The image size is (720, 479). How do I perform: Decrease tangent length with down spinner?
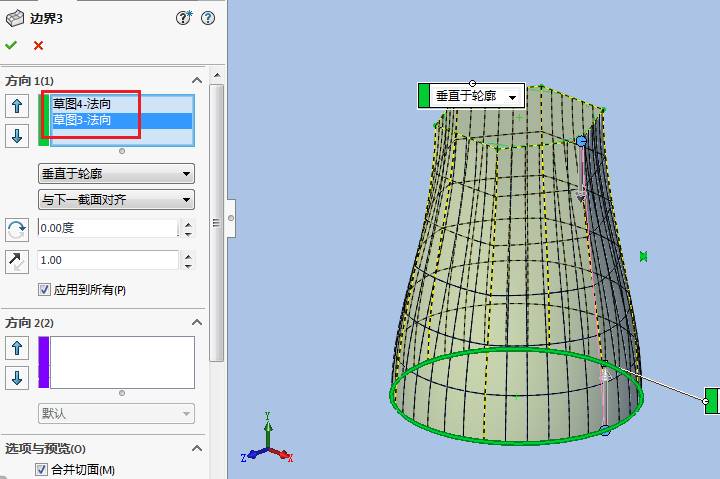[188, 266]
